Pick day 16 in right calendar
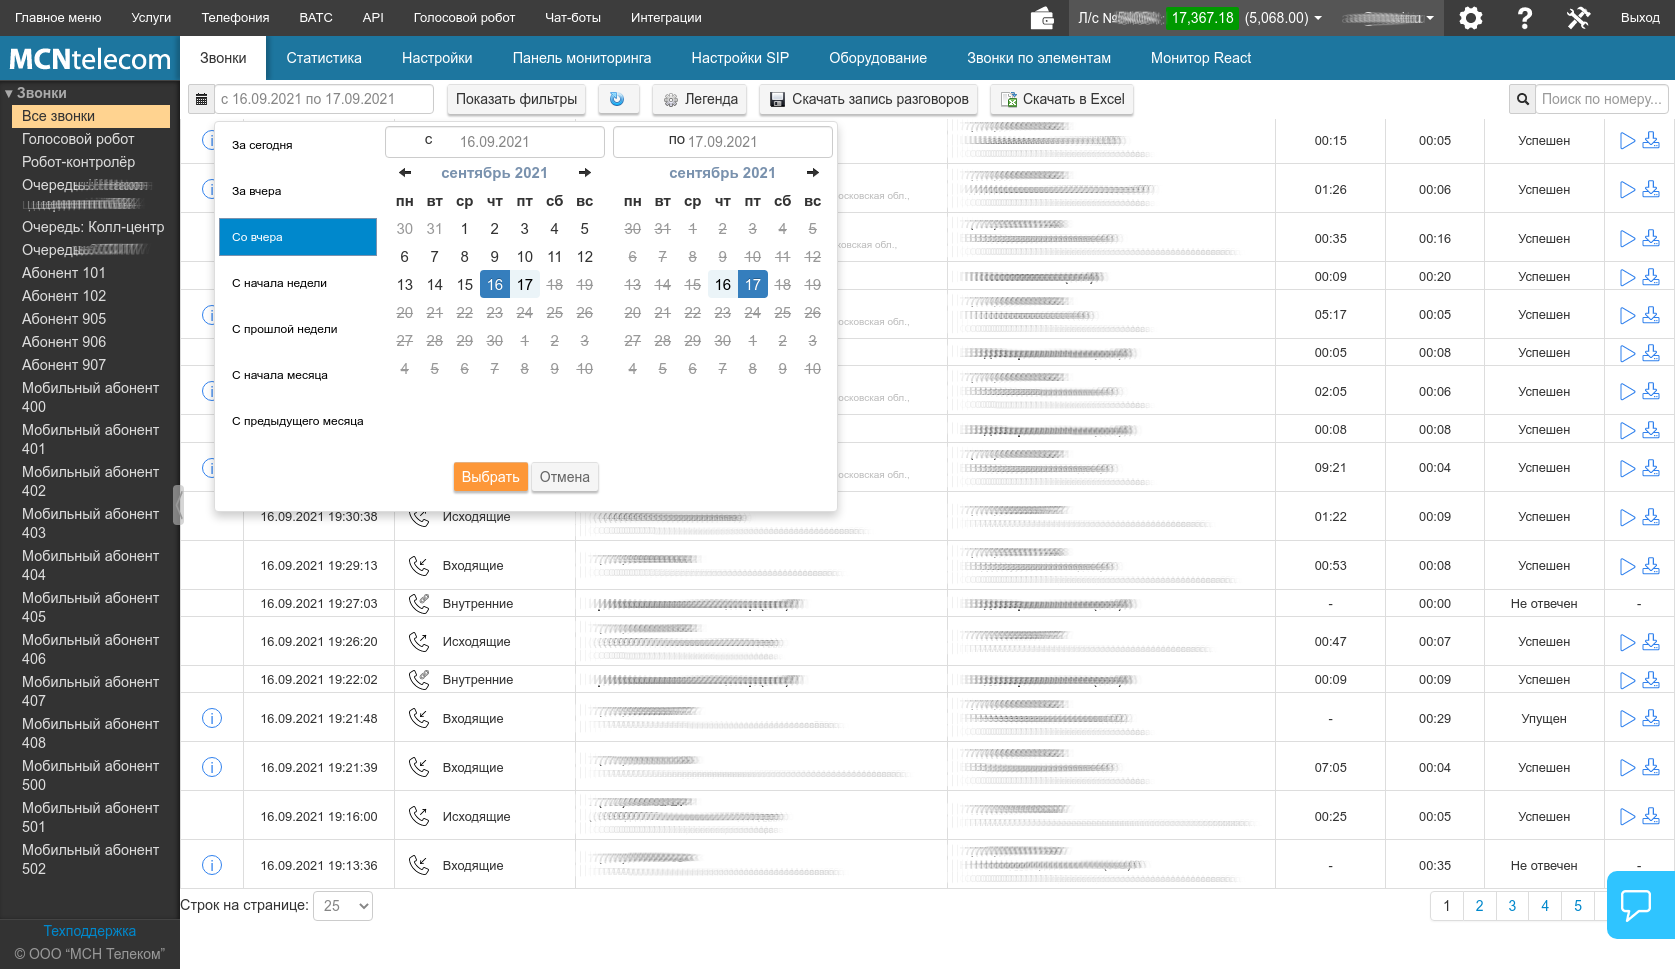Viewport: 1675px width, 969px height. (723, 285)
